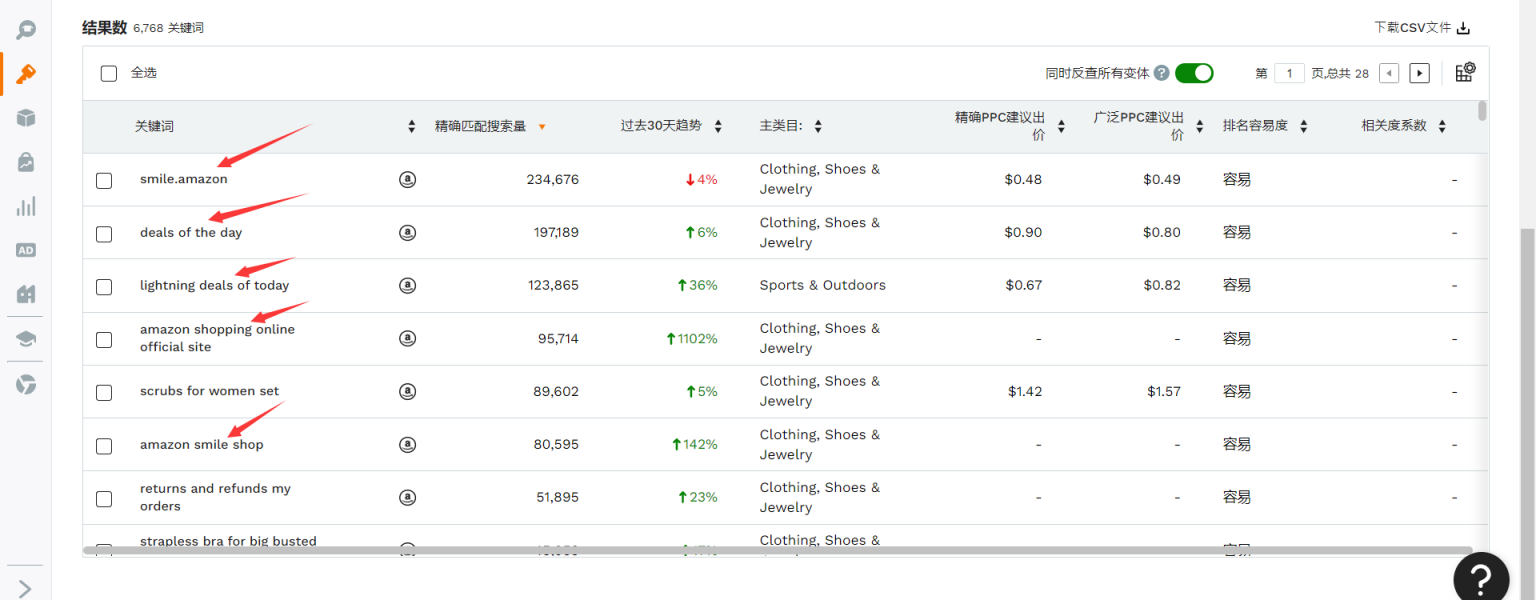The height and width of the screenshot is (600, 1536).
Task: Click the Amazon icon in amazon smile shop row
Action: coord(407,444)
